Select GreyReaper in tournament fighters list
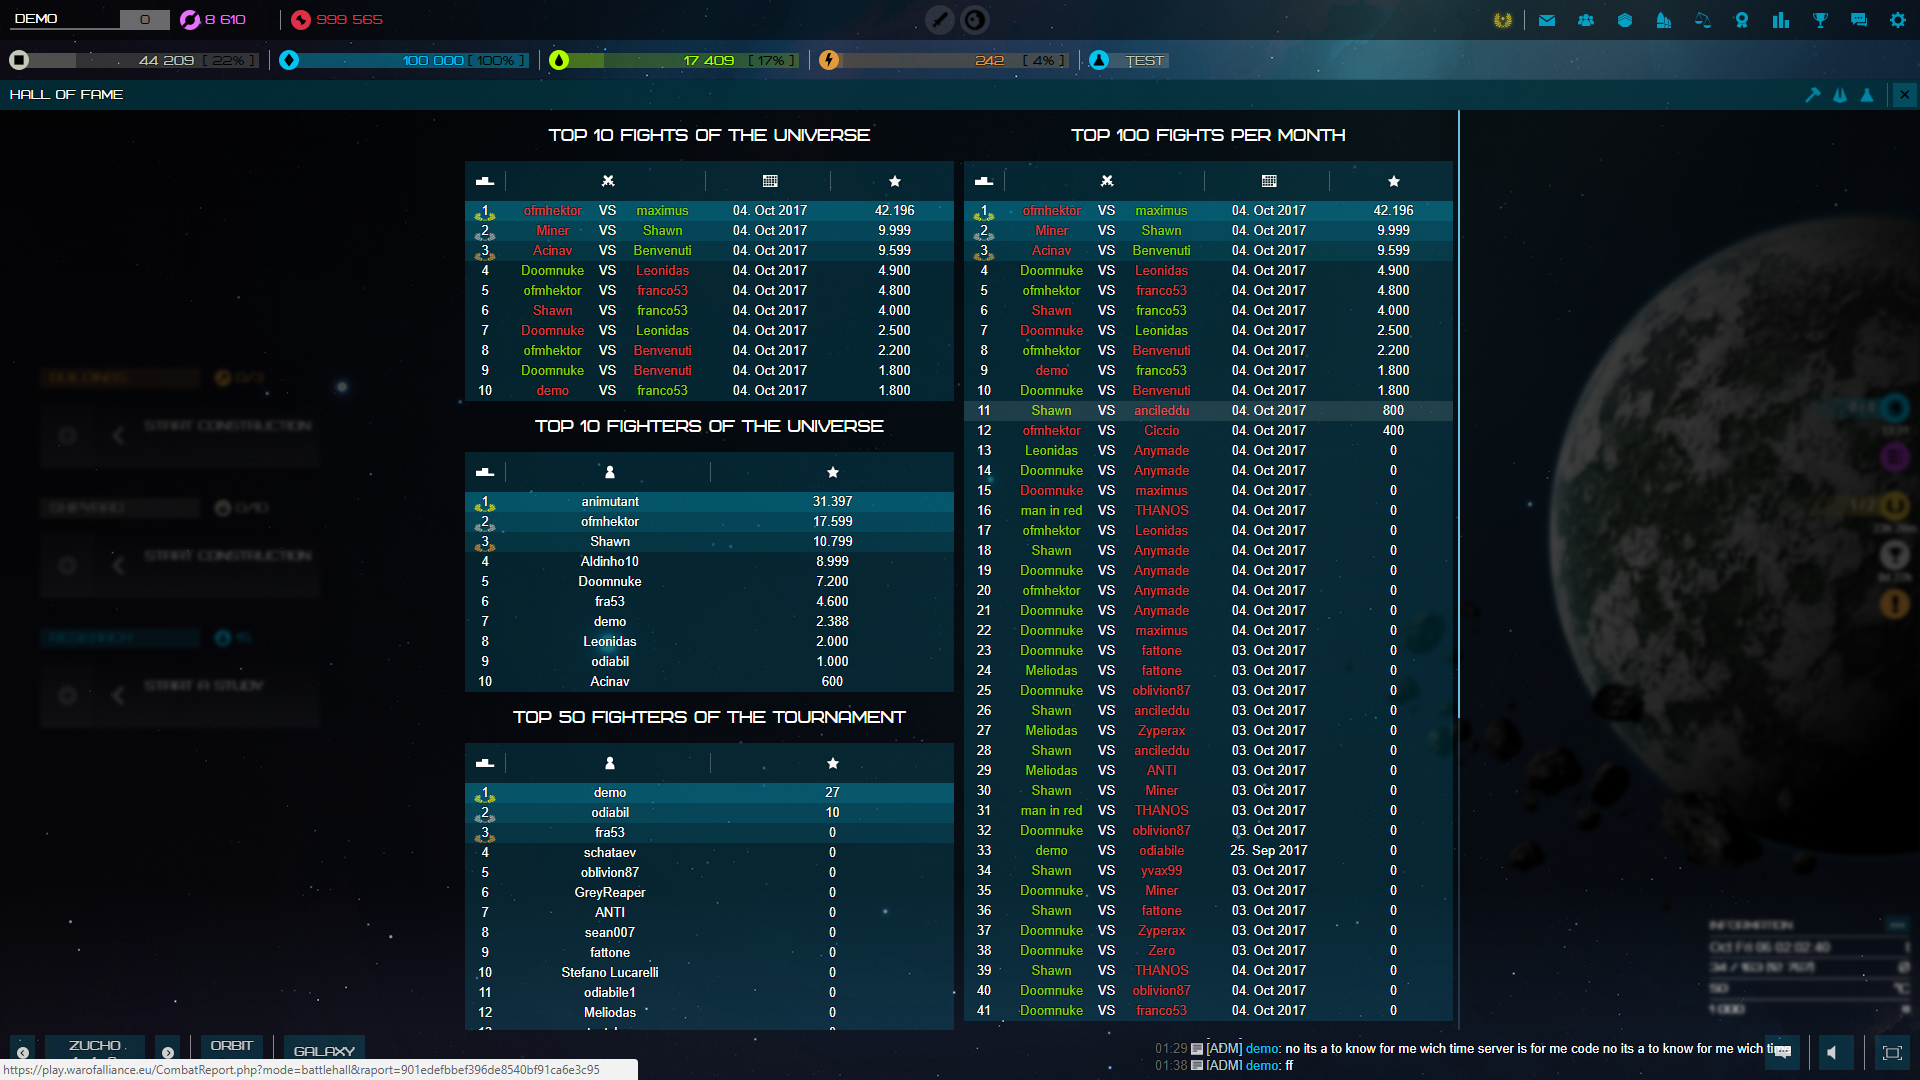This screenshot has height=1080, width=1920. [610, 893]
